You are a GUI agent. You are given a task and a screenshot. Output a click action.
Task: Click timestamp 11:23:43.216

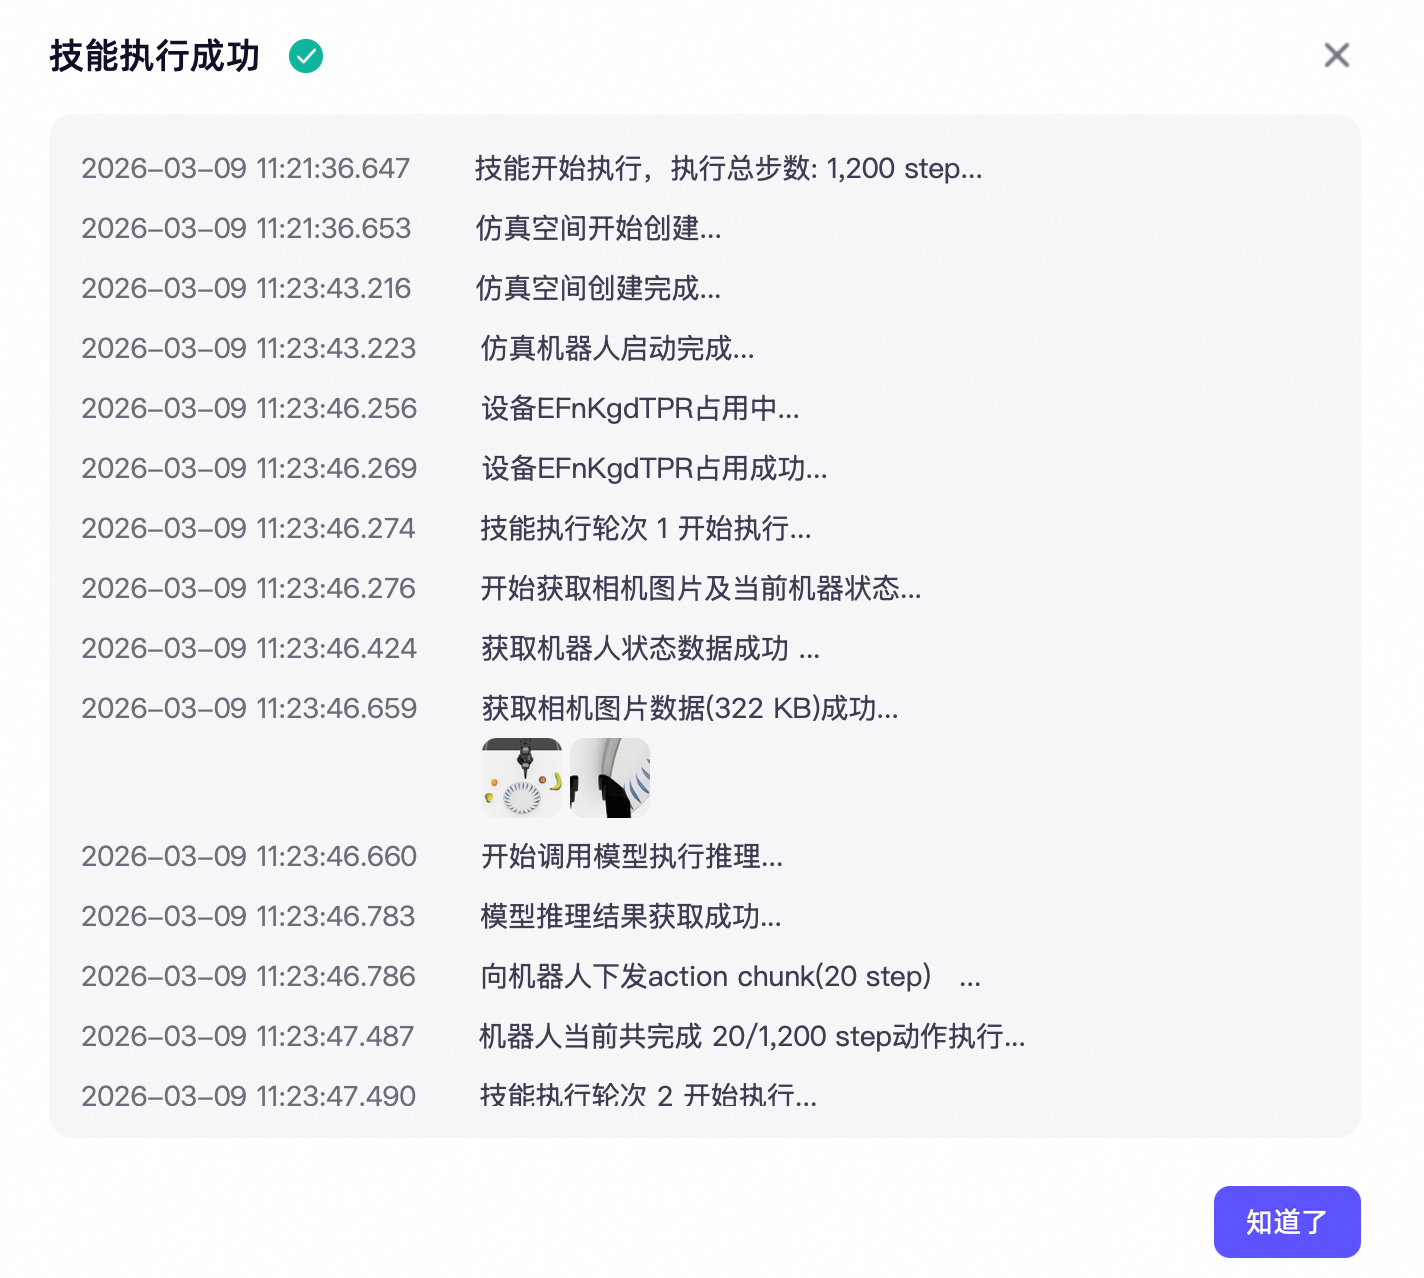[246, 288]
